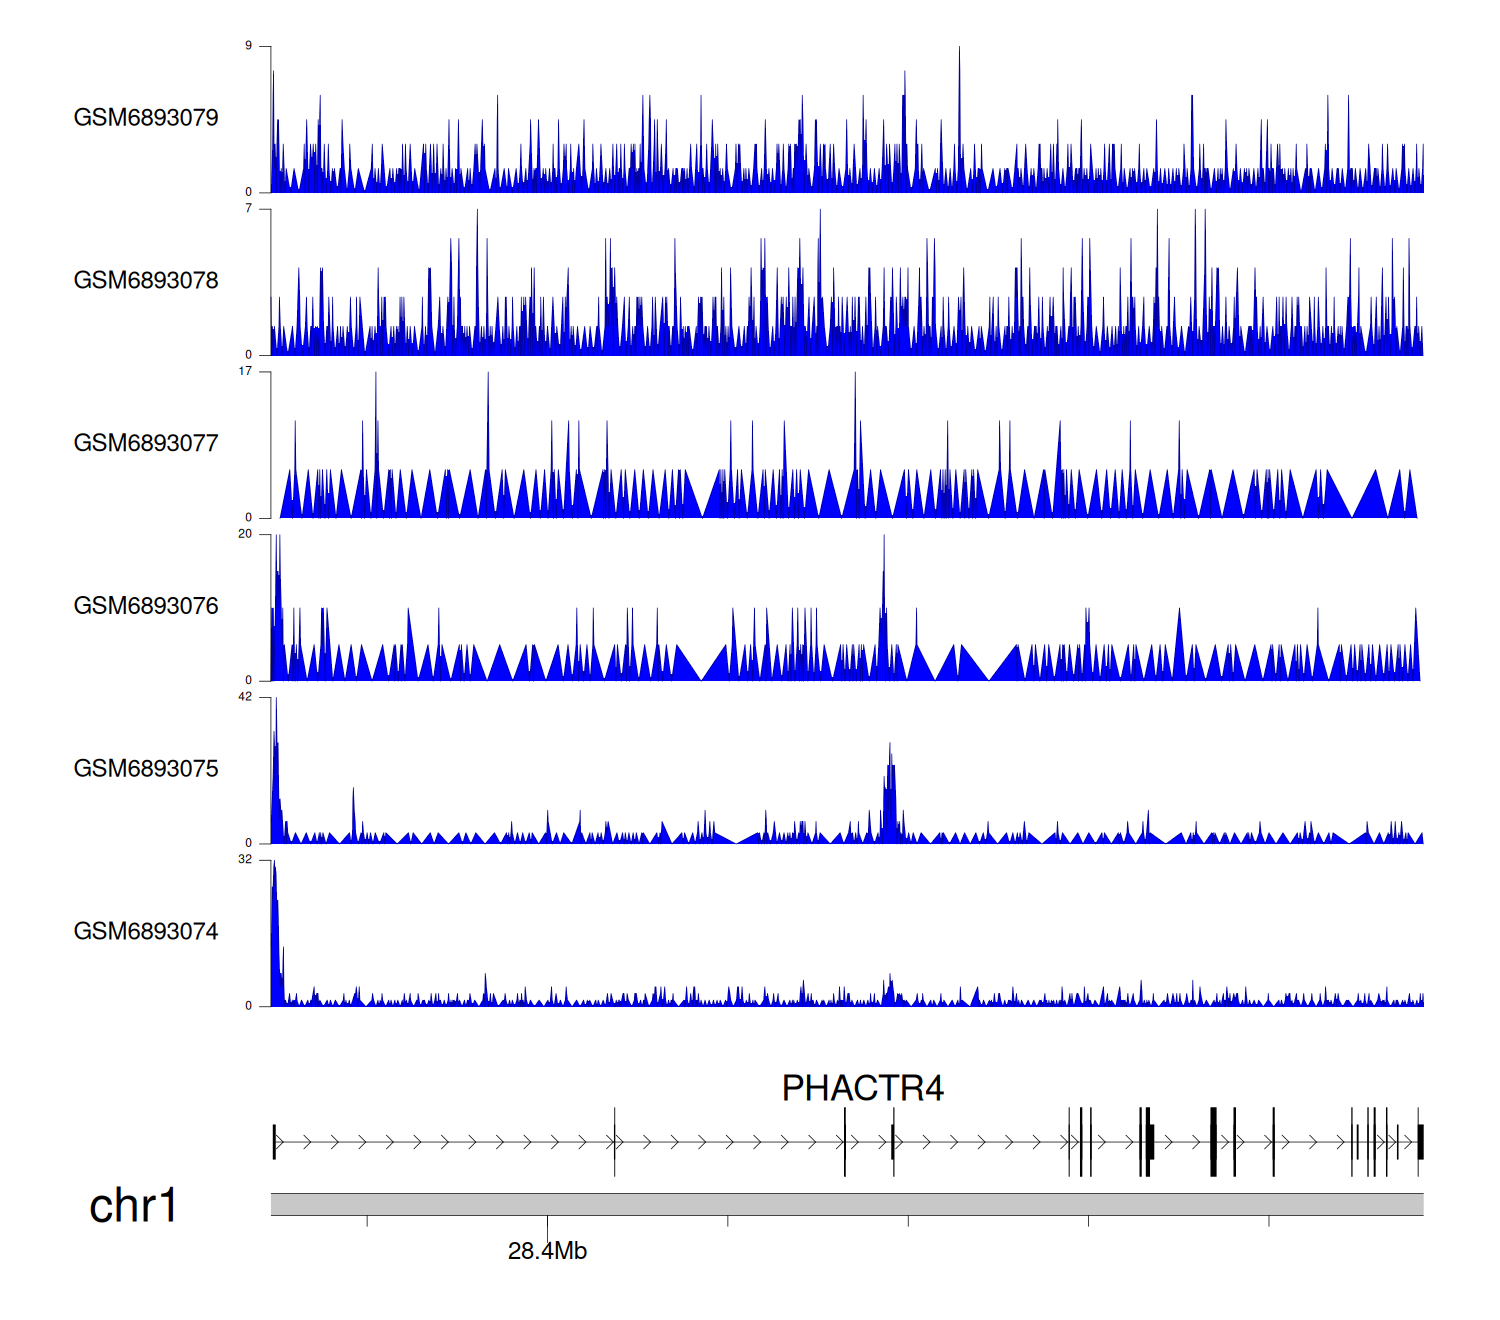1500x1320 pixels.
Task: Click the last exon at PHACTR4's right end
Action: [1420, 1142]
